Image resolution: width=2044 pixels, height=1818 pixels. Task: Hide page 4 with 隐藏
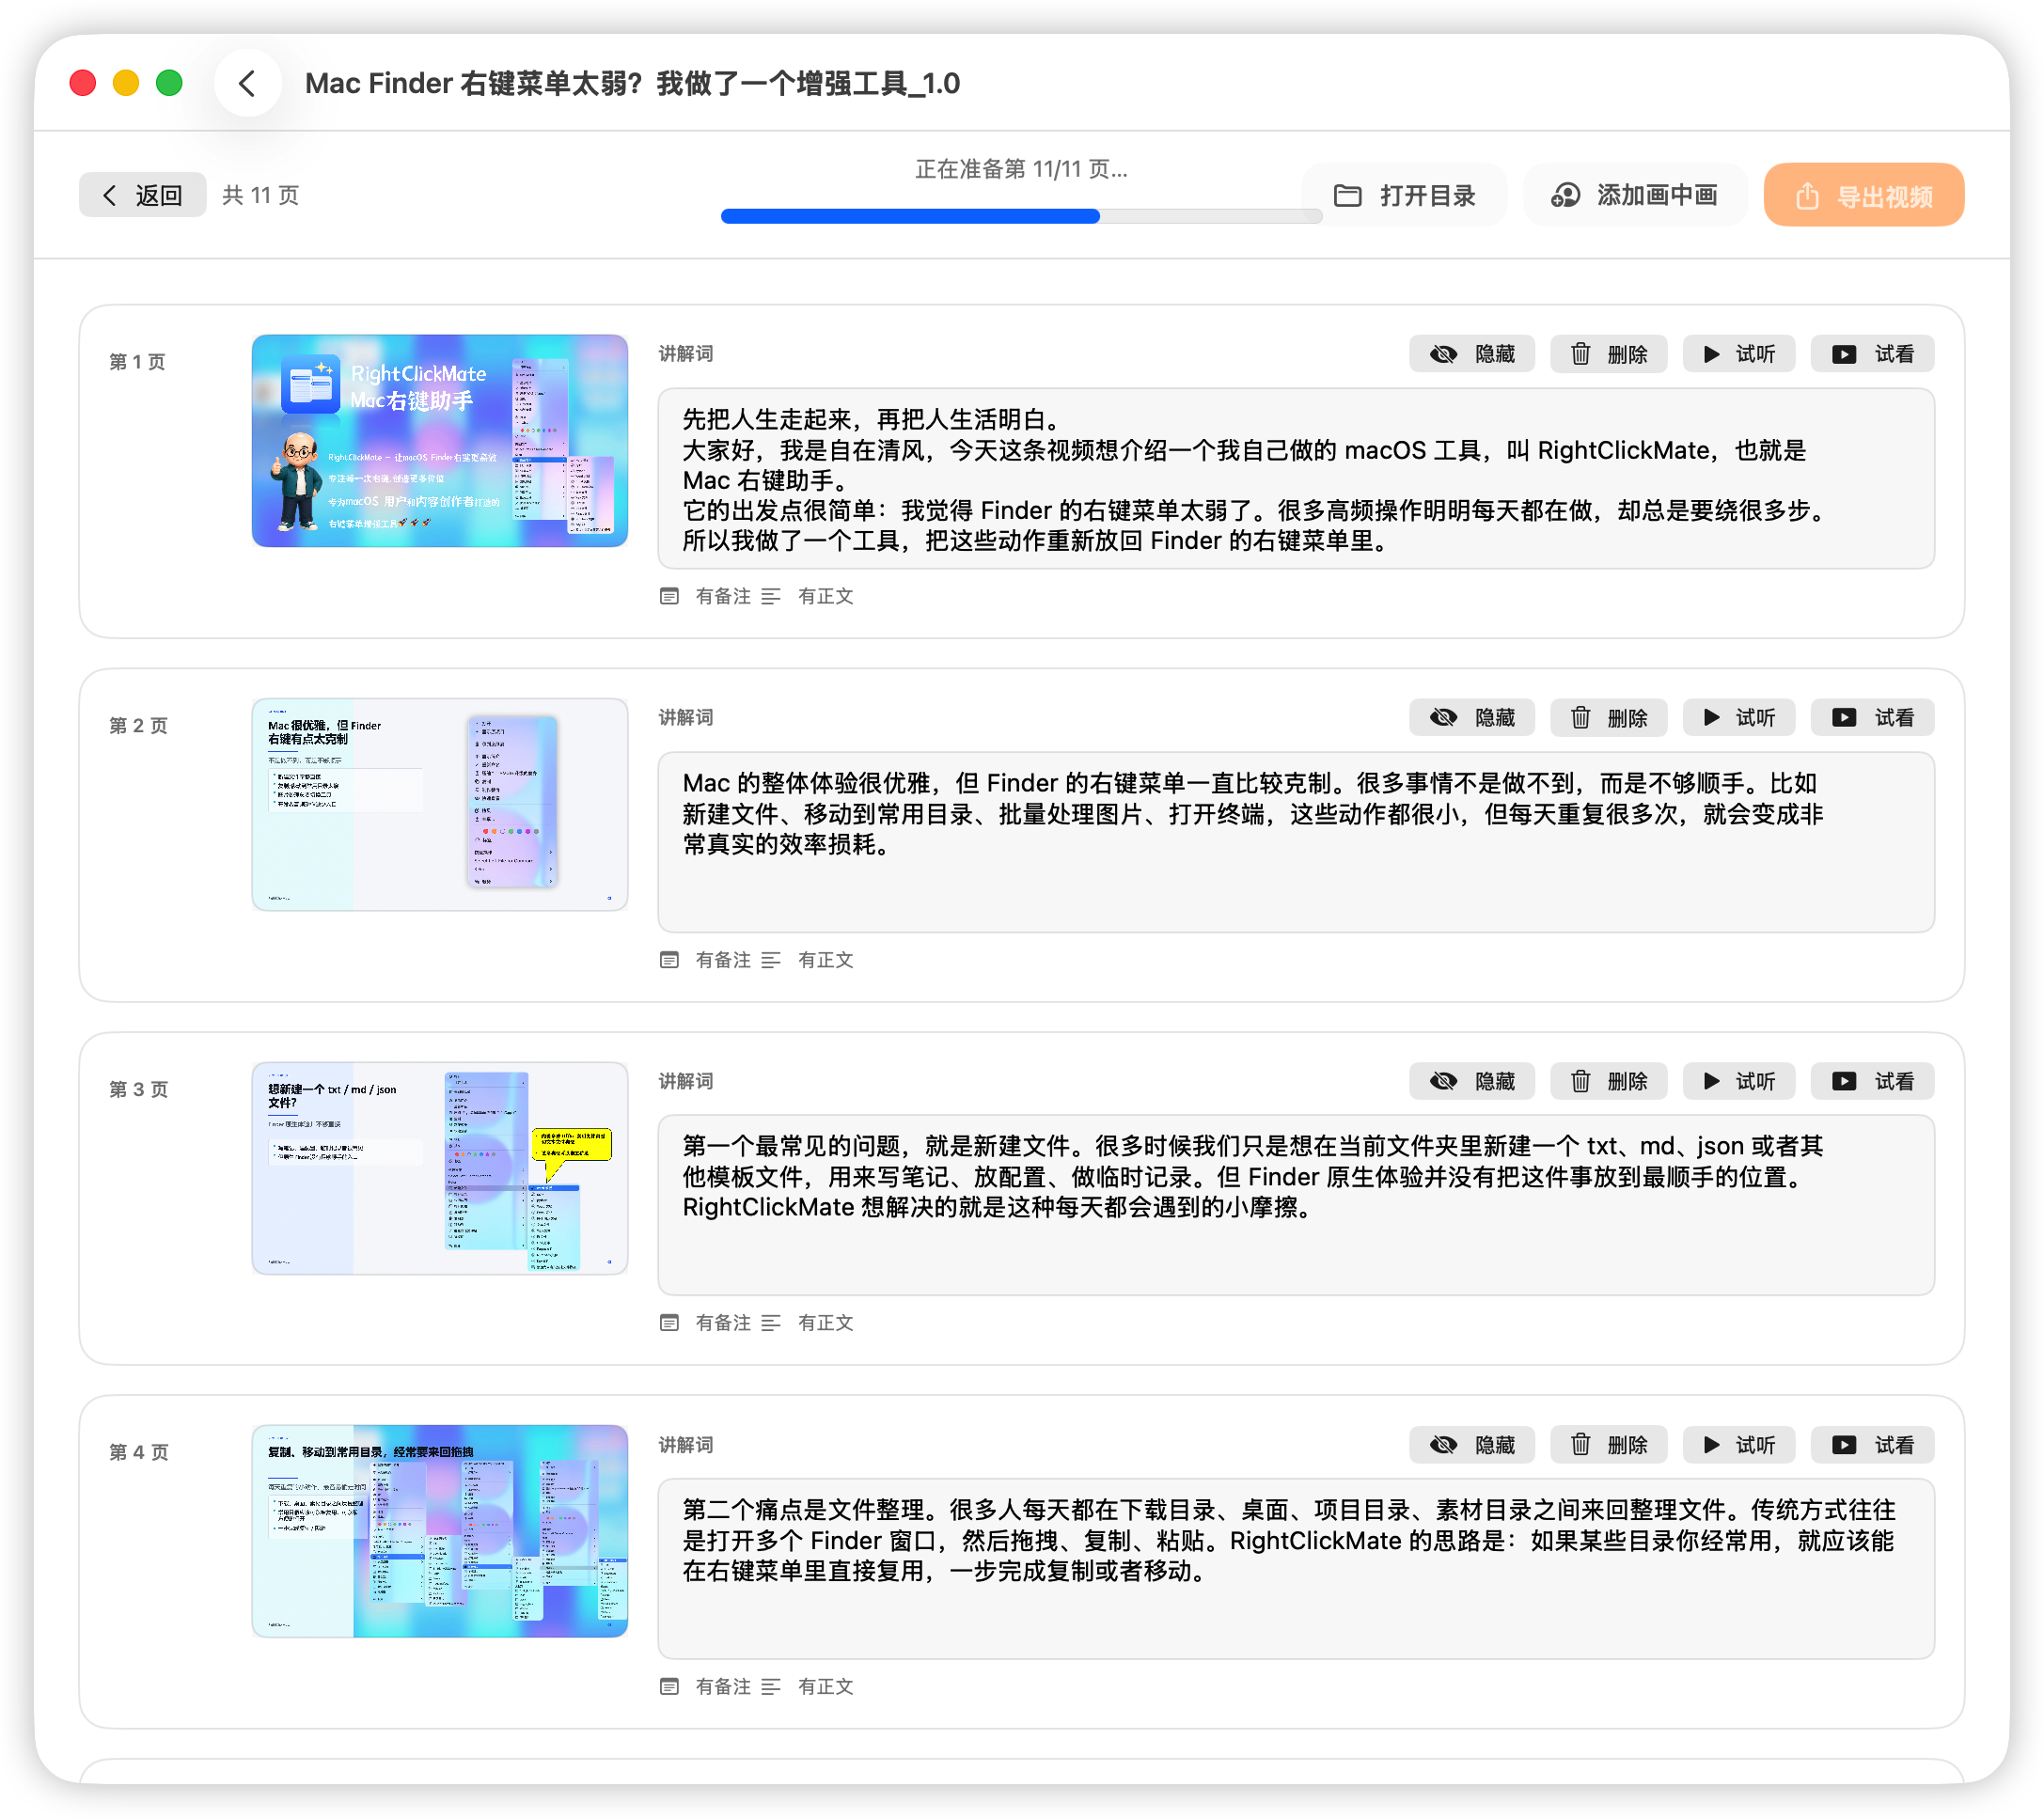(1472, 1445)
